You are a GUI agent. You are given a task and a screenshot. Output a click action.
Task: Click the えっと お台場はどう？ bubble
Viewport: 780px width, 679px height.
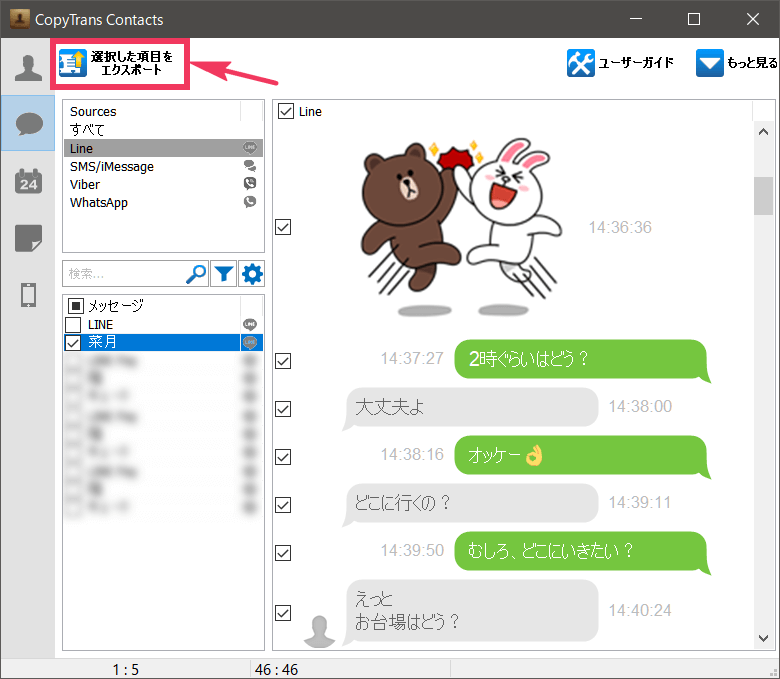click(x=470, y=611)
